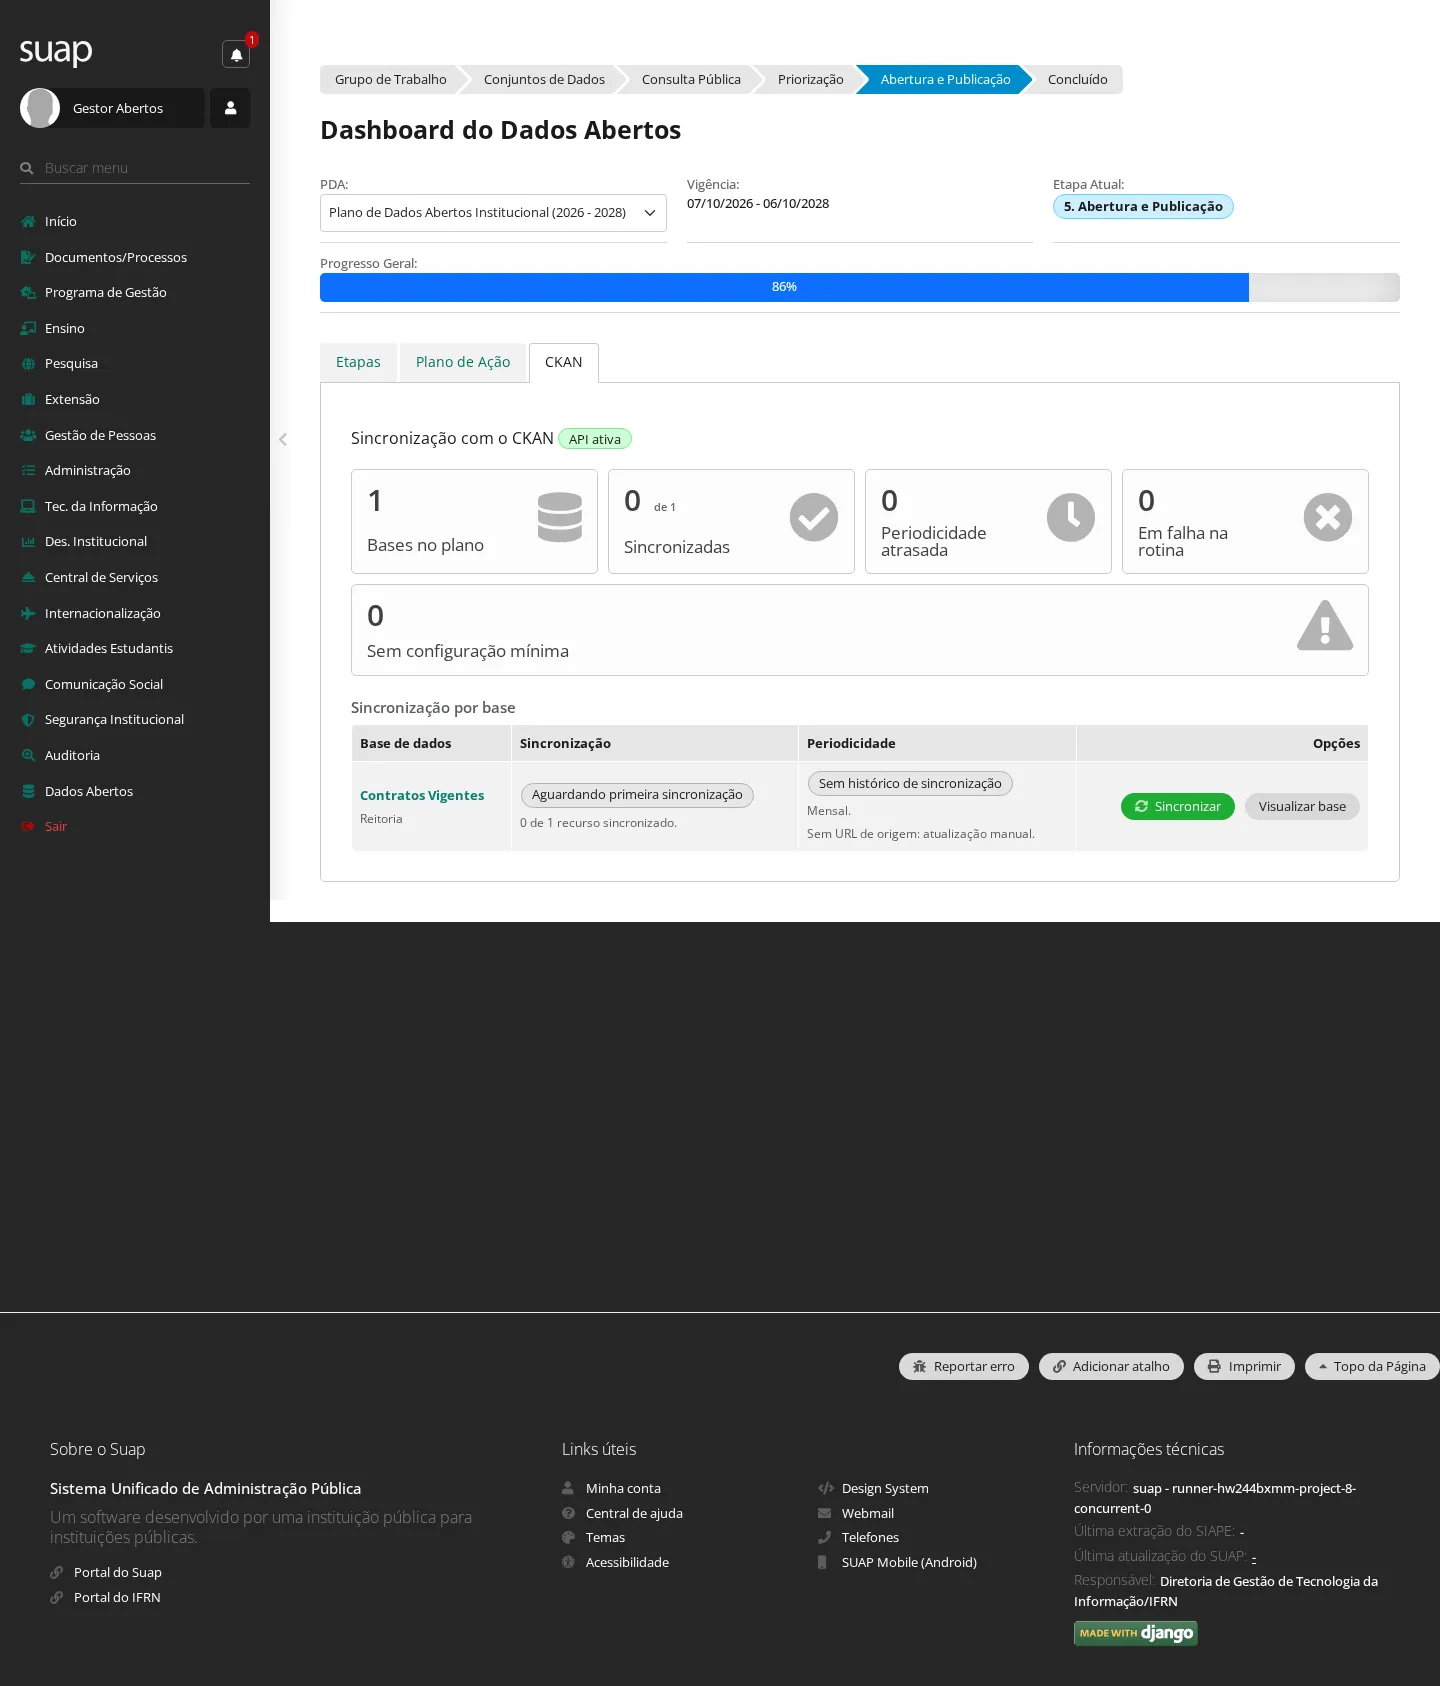Screen dimensions: 1440x1686
Task: Click the Programa de Gestão icon
Action: tap(28, 293)
